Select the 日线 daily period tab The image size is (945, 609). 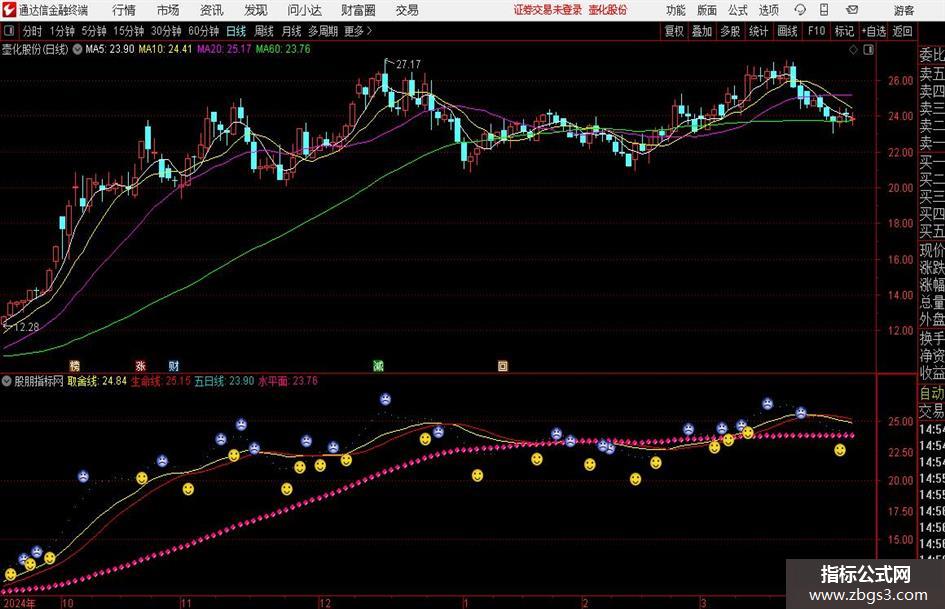(236, 31)
